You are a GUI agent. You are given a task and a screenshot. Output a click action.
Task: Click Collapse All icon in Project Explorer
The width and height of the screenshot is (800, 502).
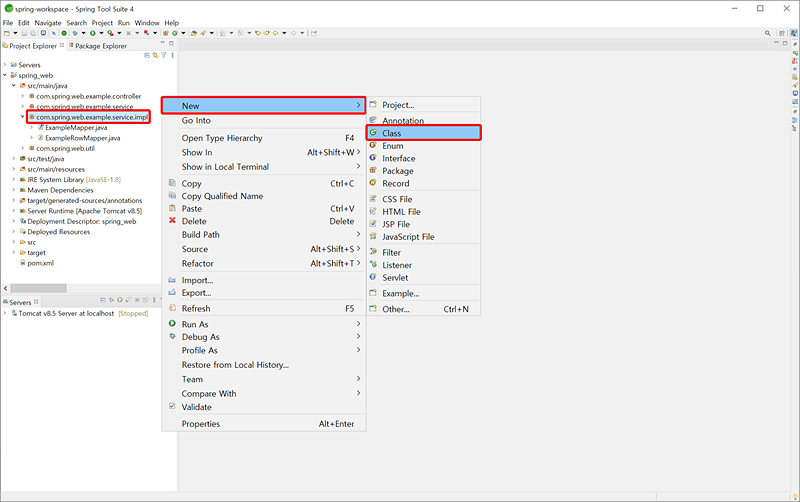pos(147,55)
